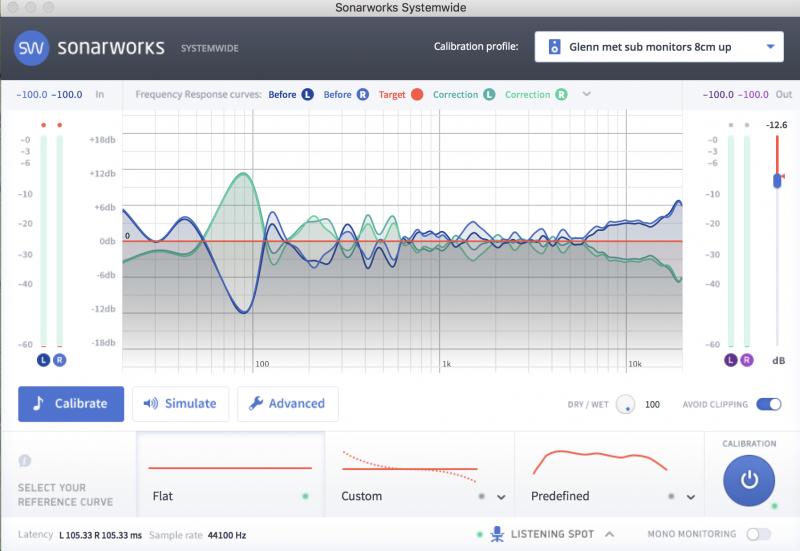The width and height of the screenshot is (800, 551).
Task: Select the Predefined reference curve
Action: [609, 474]
